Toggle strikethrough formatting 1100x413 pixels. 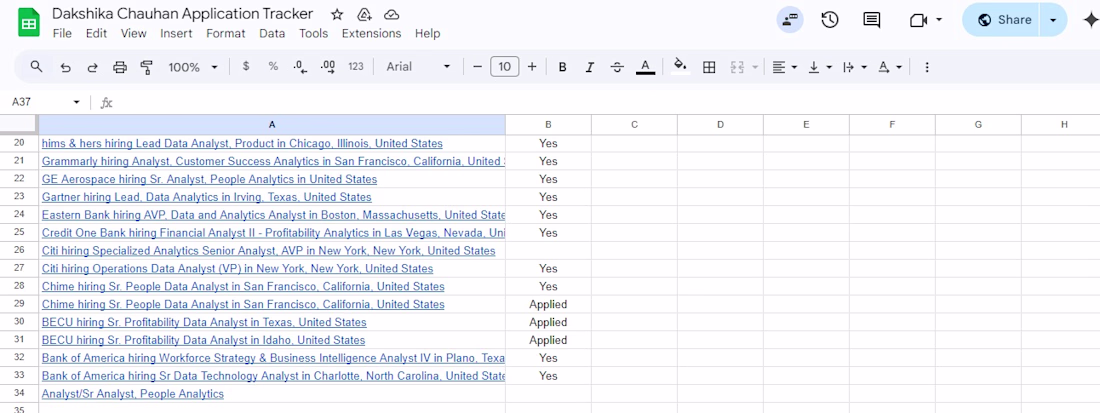(617, 67)
